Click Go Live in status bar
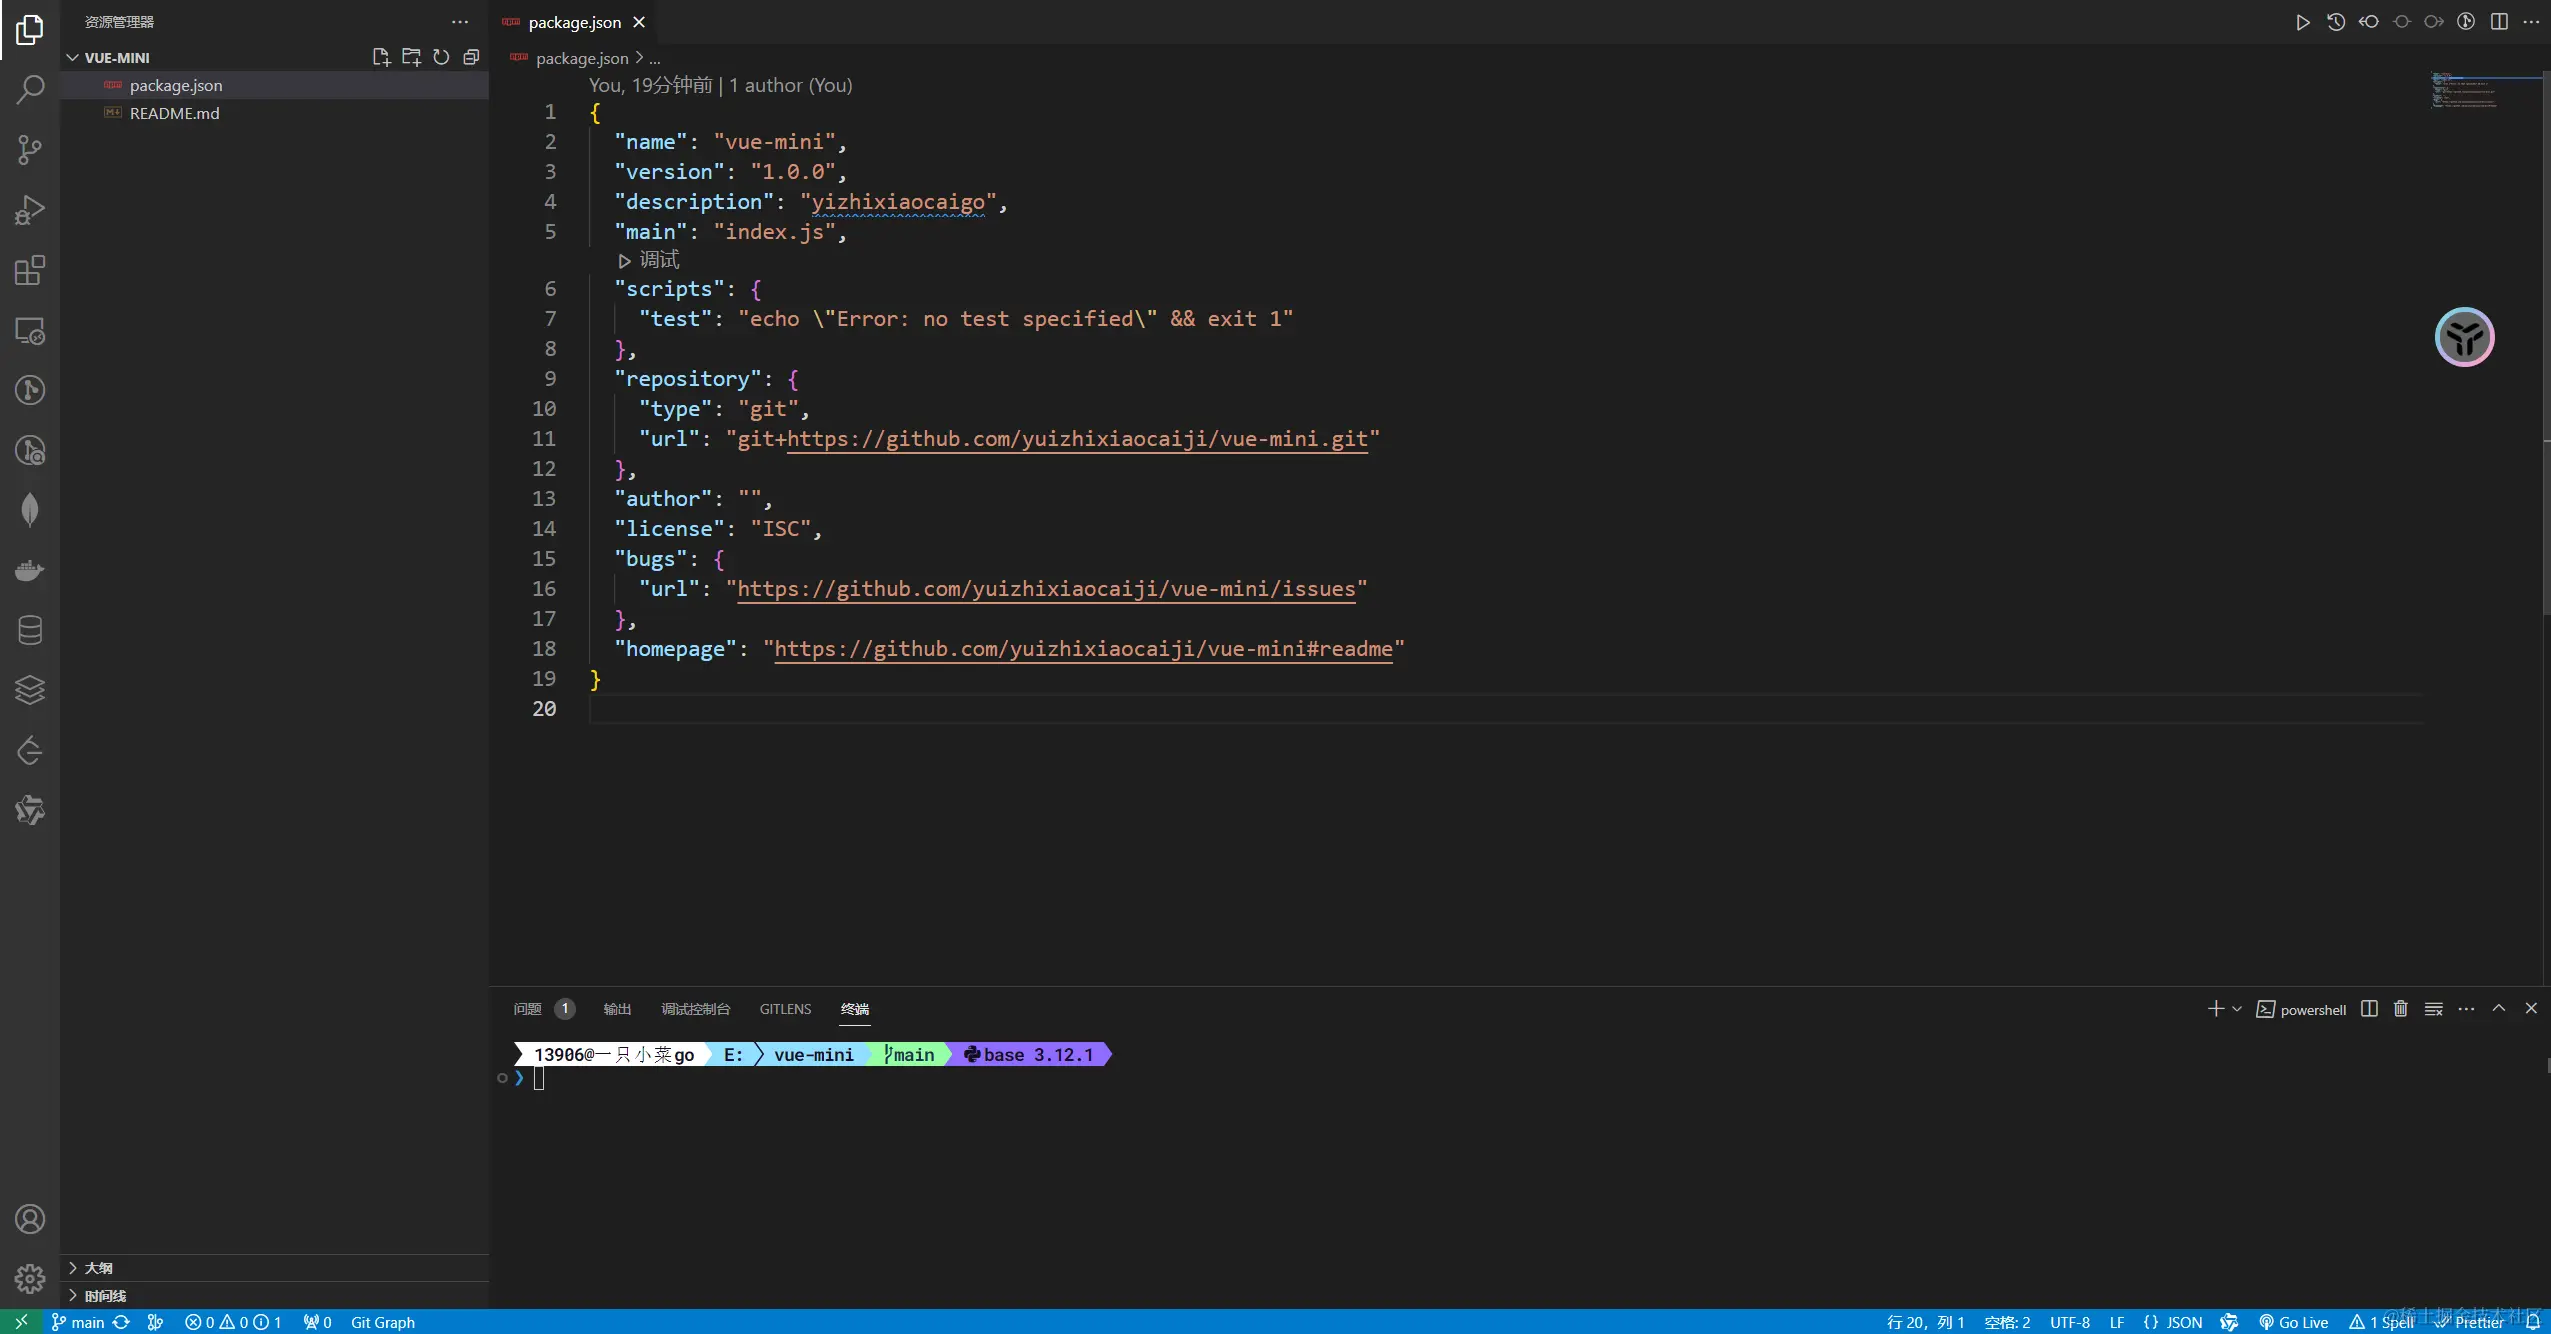Viewport: 2551px width, 1334px height. (x=2293, y=1322)
